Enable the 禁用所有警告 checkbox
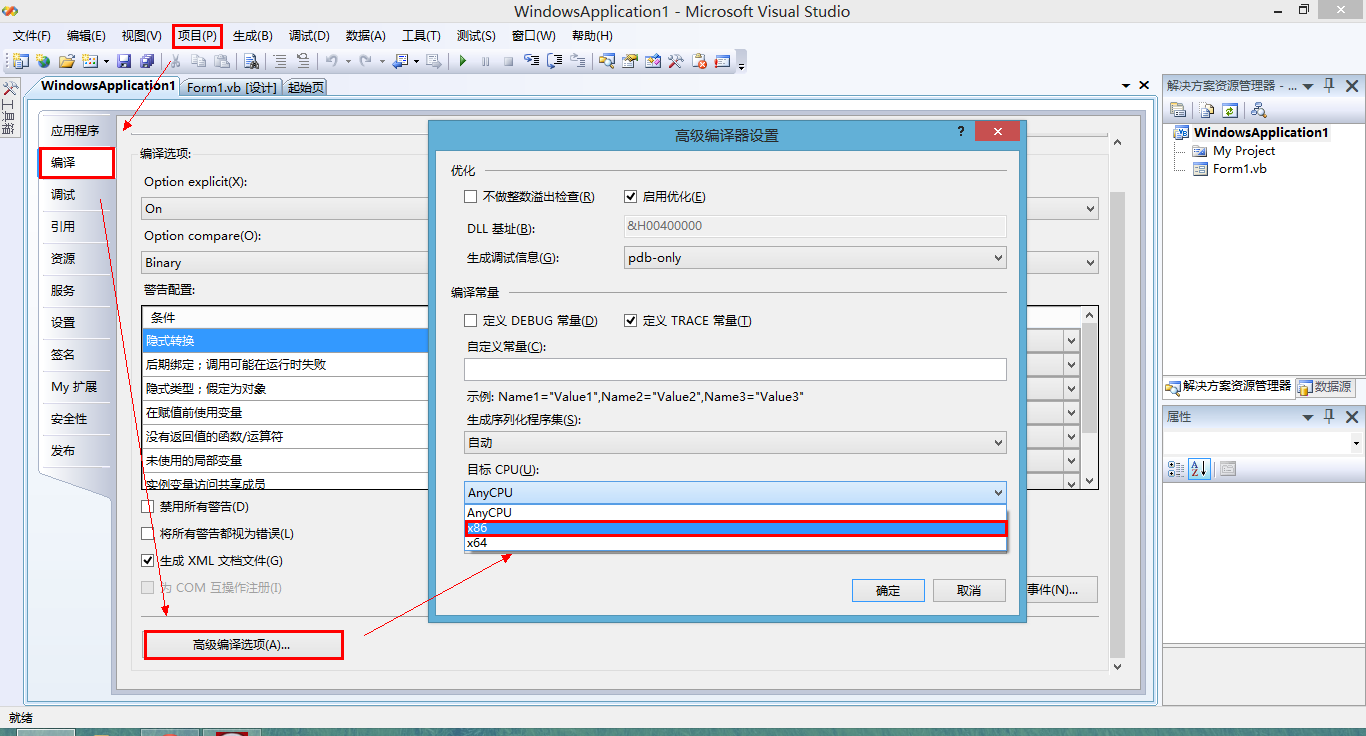Image resolution: width=1366 pixels, height=736 pixels. coord(148,507)
